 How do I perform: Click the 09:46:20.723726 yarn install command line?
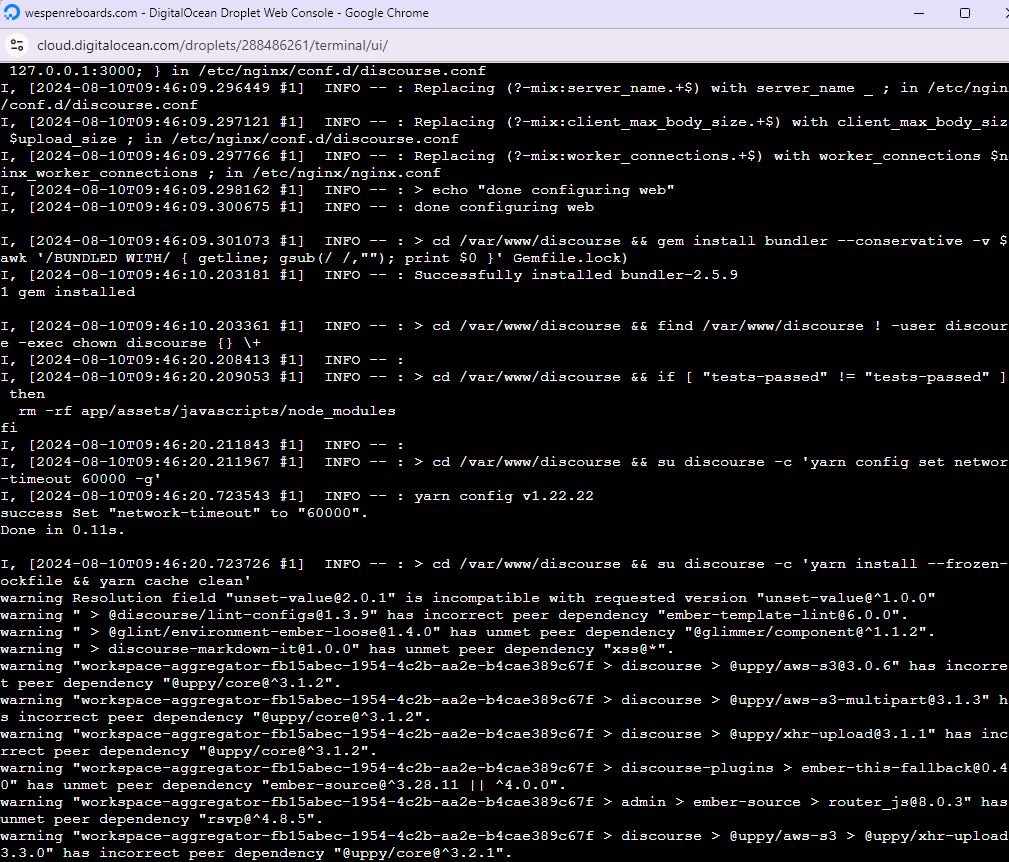pyautogui.click(x=504, y=564)
